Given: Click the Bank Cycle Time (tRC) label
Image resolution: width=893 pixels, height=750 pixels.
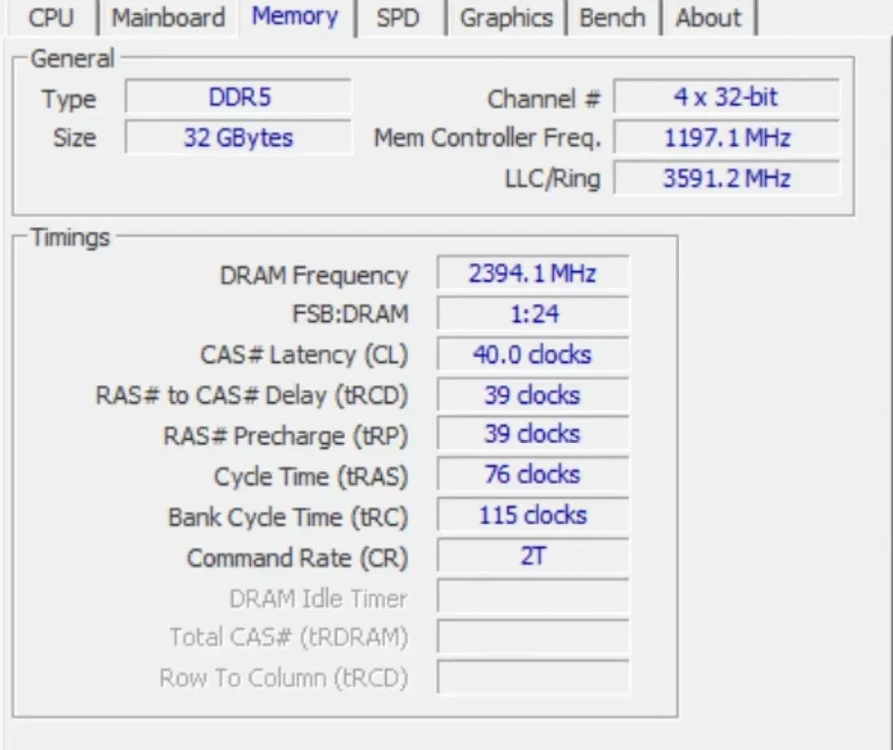Looking at the screenshot, I should point(288,518).
